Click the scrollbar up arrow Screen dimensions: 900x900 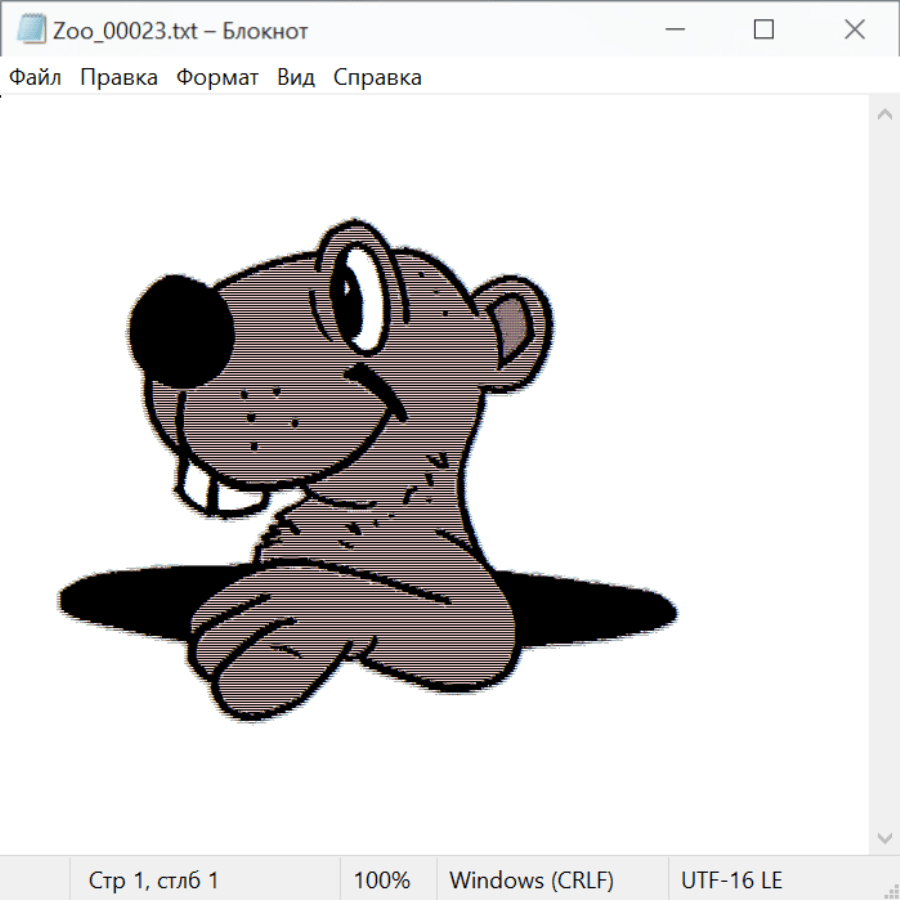coord(884,115)
